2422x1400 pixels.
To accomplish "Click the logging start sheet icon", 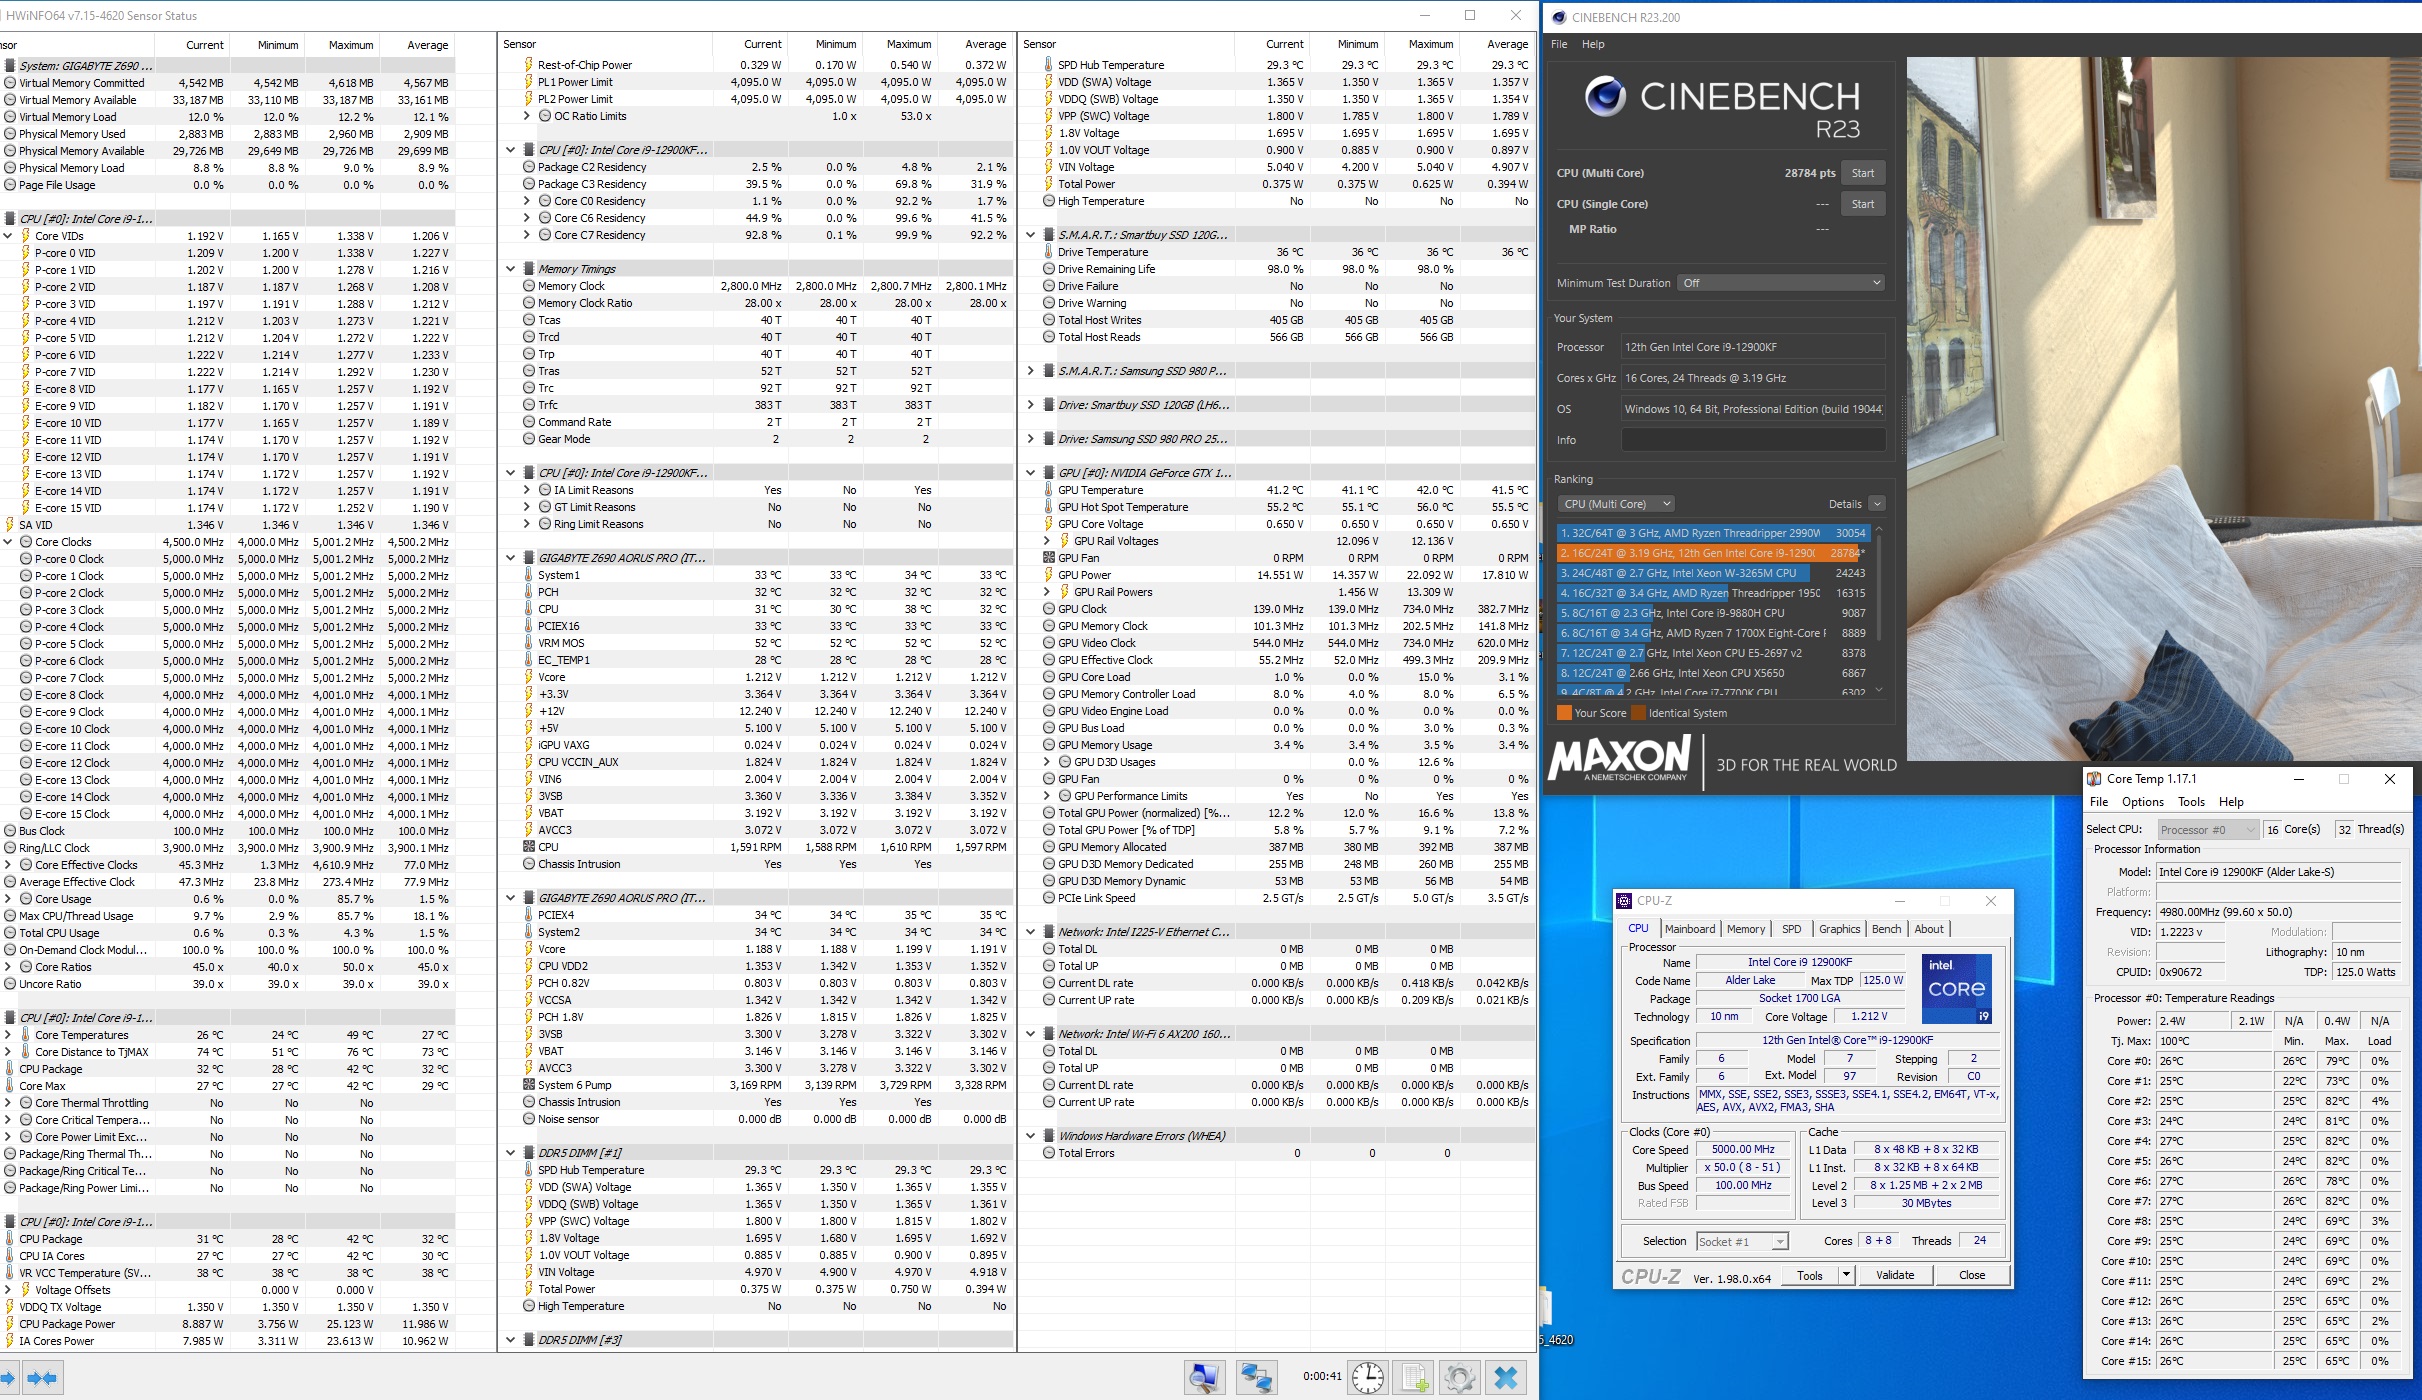I will 1414,1378.
